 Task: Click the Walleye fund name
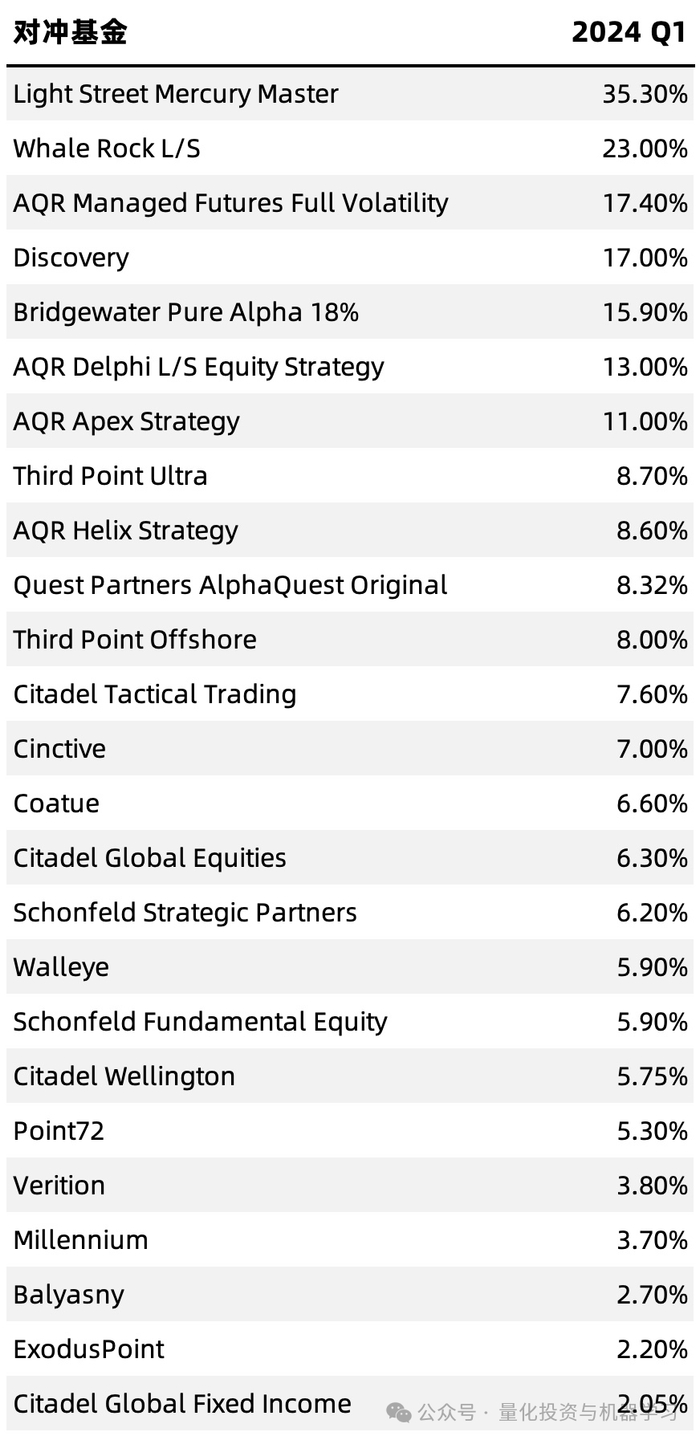point(61,967)
